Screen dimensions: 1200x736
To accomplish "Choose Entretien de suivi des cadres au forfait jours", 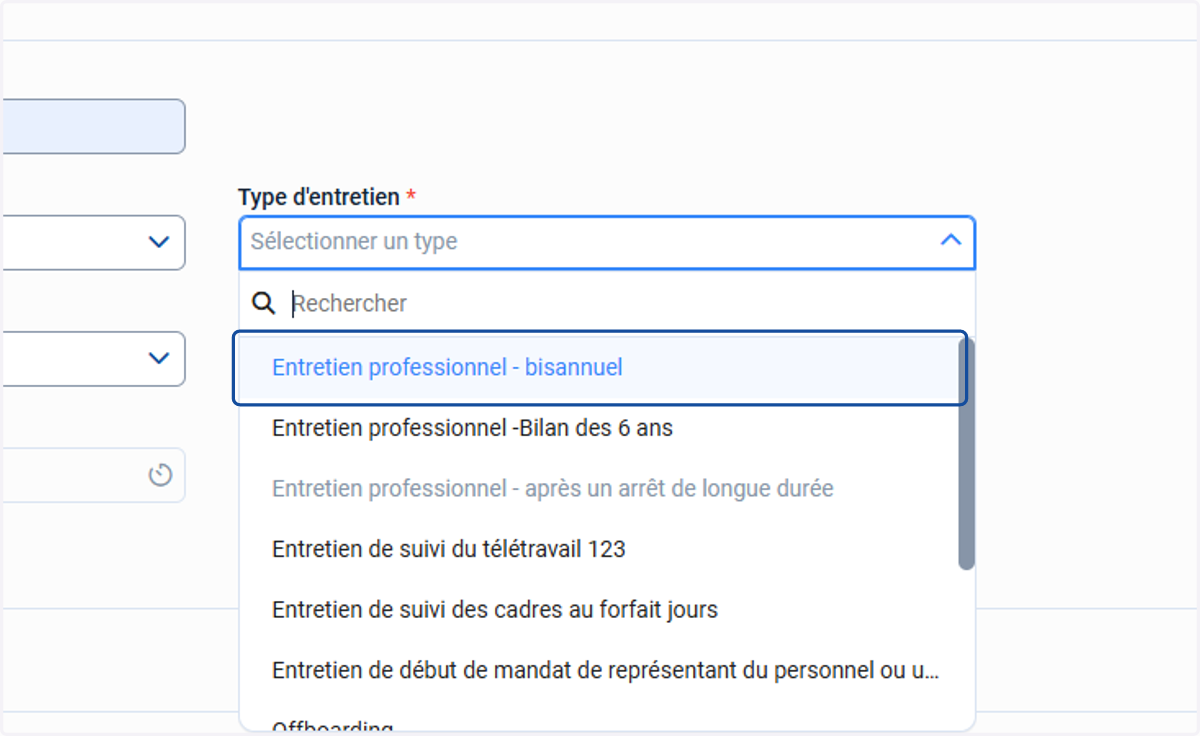I will click(598, 609).
